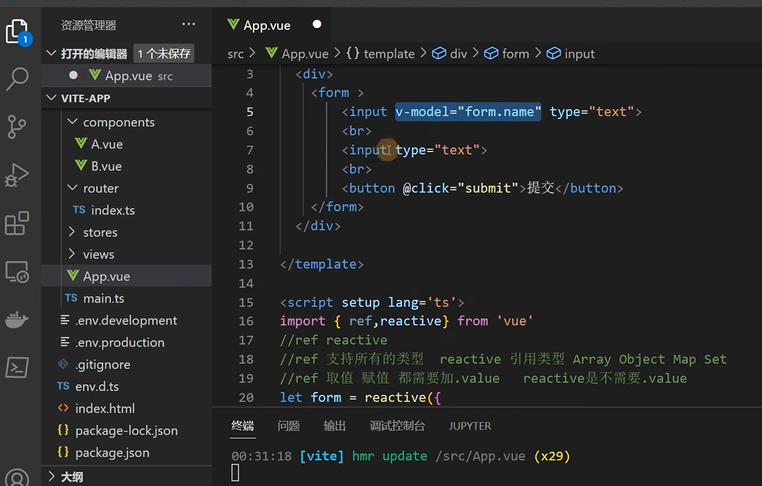Collapse the VITE-APP folder section

52,98
